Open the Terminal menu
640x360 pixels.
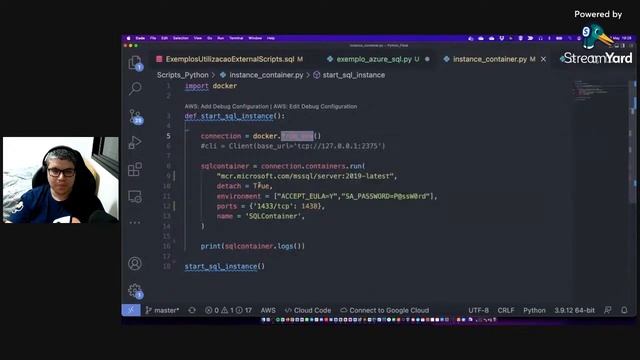point(236,38)
